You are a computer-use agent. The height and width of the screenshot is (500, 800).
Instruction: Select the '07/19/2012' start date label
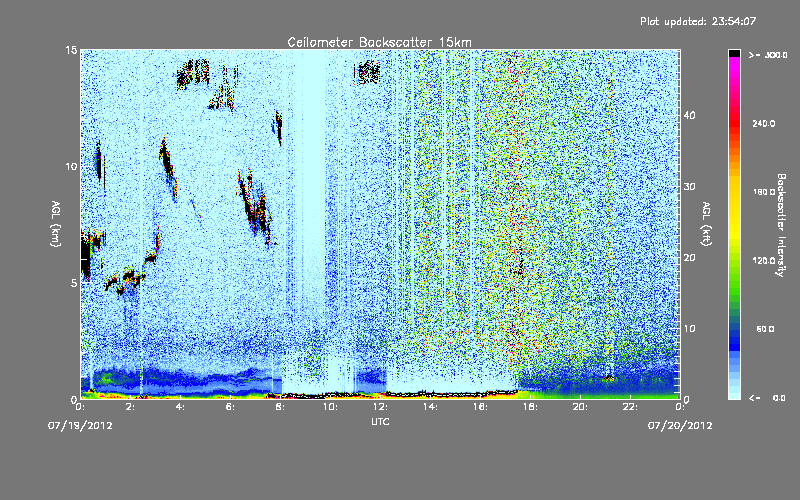[80, 426]
